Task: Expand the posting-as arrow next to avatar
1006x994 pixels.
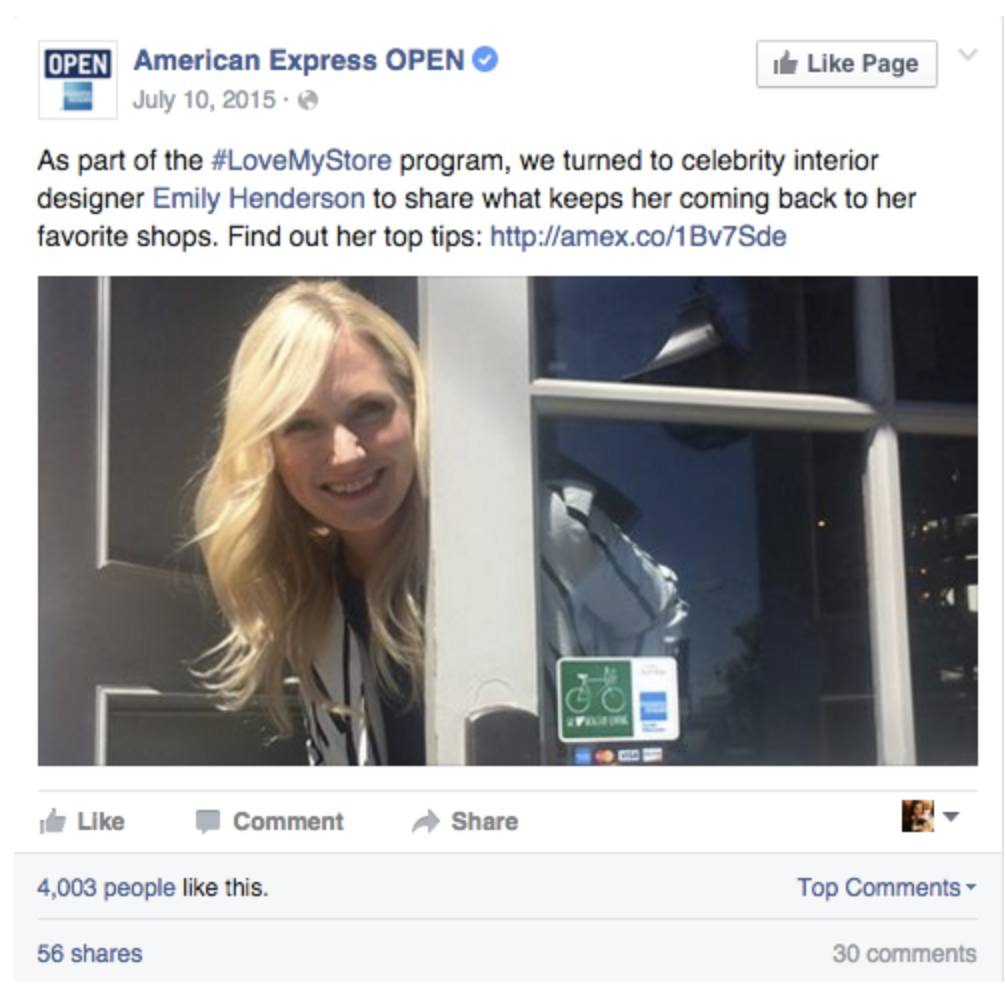Action: coord(951,816)
